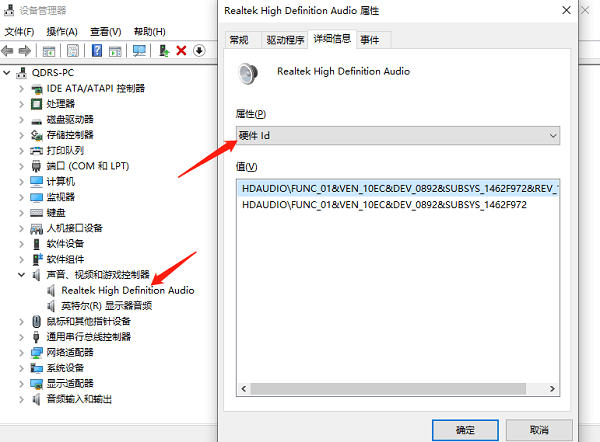The image size is (600, 442).
Task: Click the Back arrow in Device Manager toolbar
Action: (x=7, y=51)
